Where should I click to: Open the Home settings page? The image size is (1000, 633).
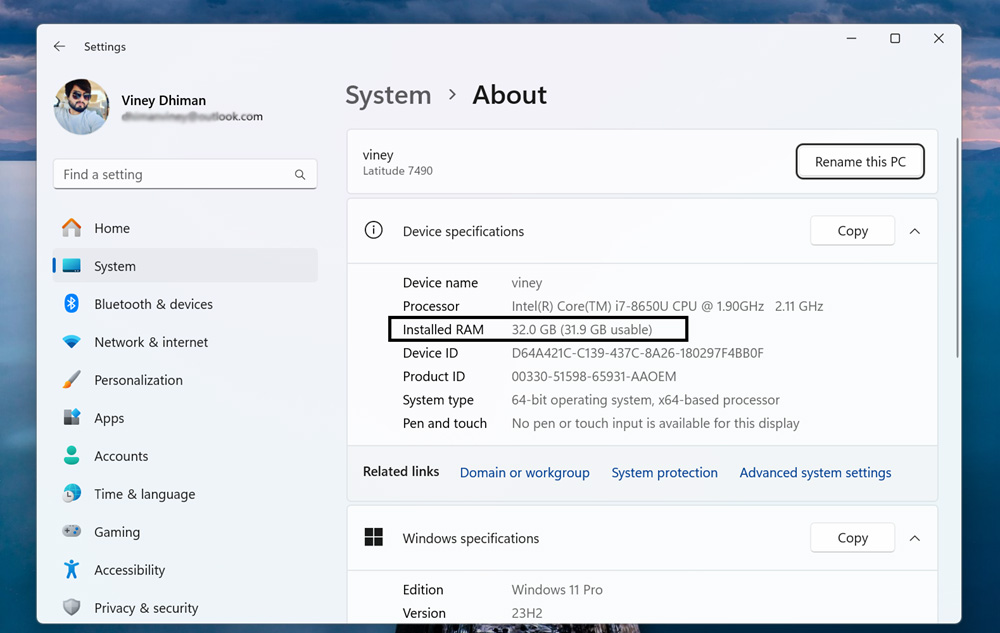coord(185,228)
